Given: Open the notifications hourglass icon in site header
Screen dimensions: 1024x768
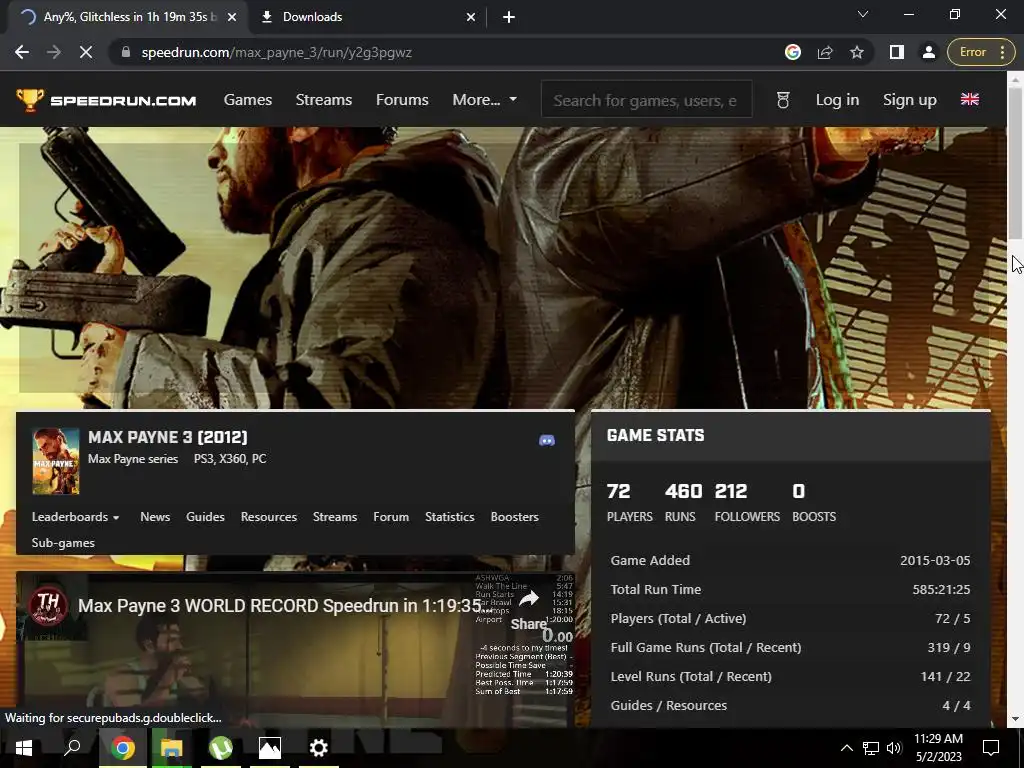Looking at the screenshot, I should (x=783, y=100).
